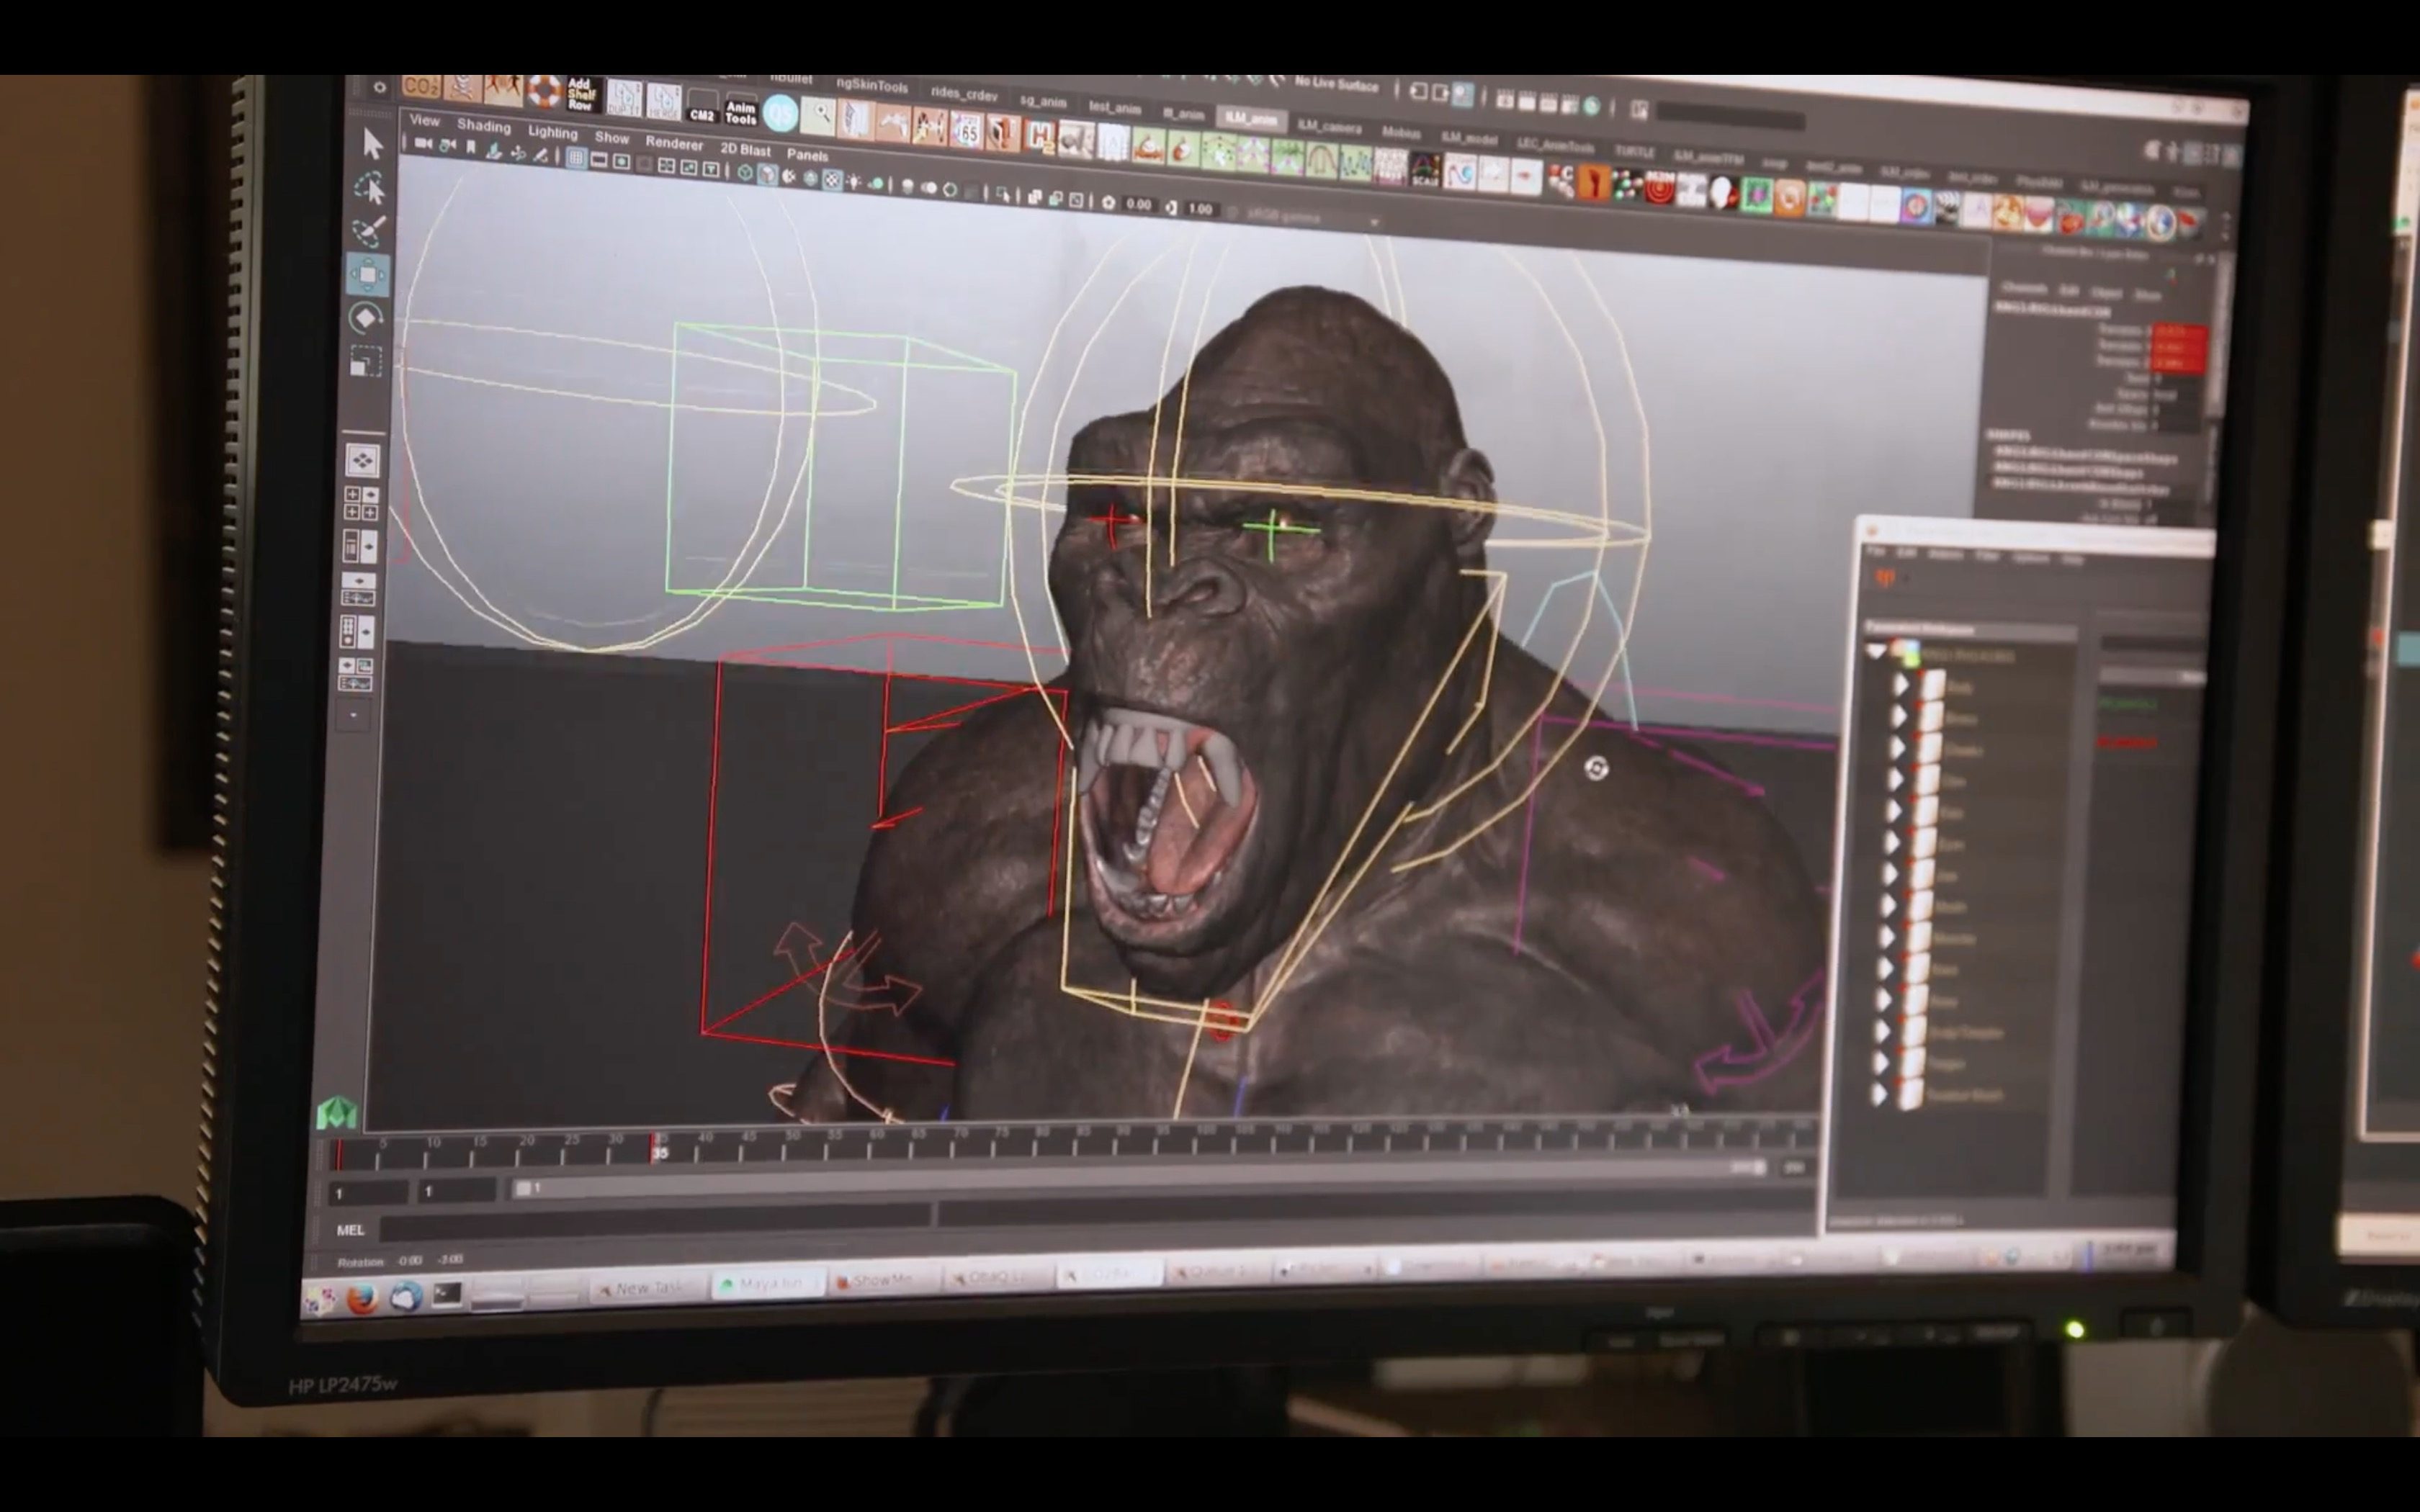This screenshot has width=2420, height=1512.
Task: Open the terminal taskbar icon
Action: tap(447, 1294)
